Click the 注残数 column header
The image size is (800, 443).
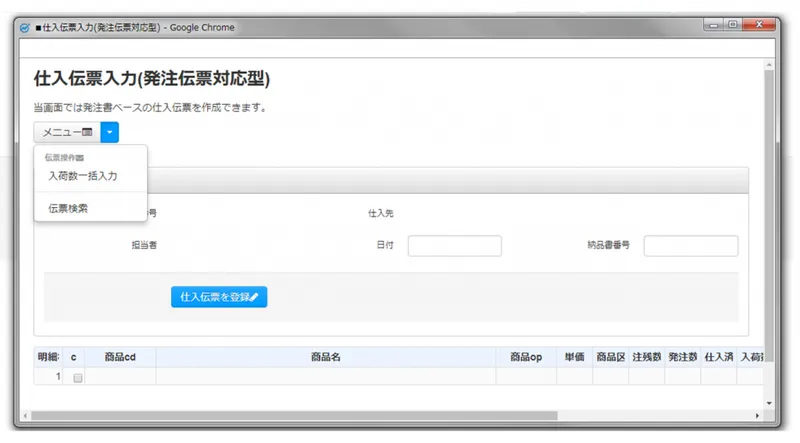(646, 357)
